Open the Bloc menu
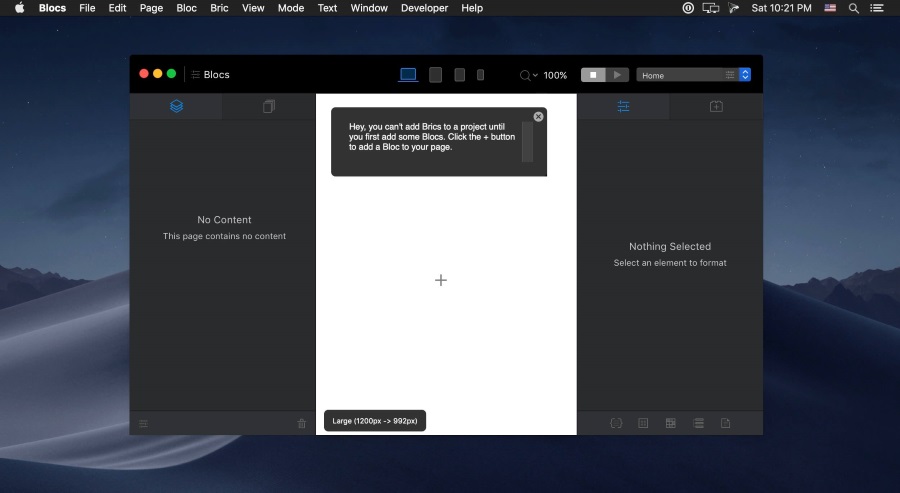 click(187, 8)
